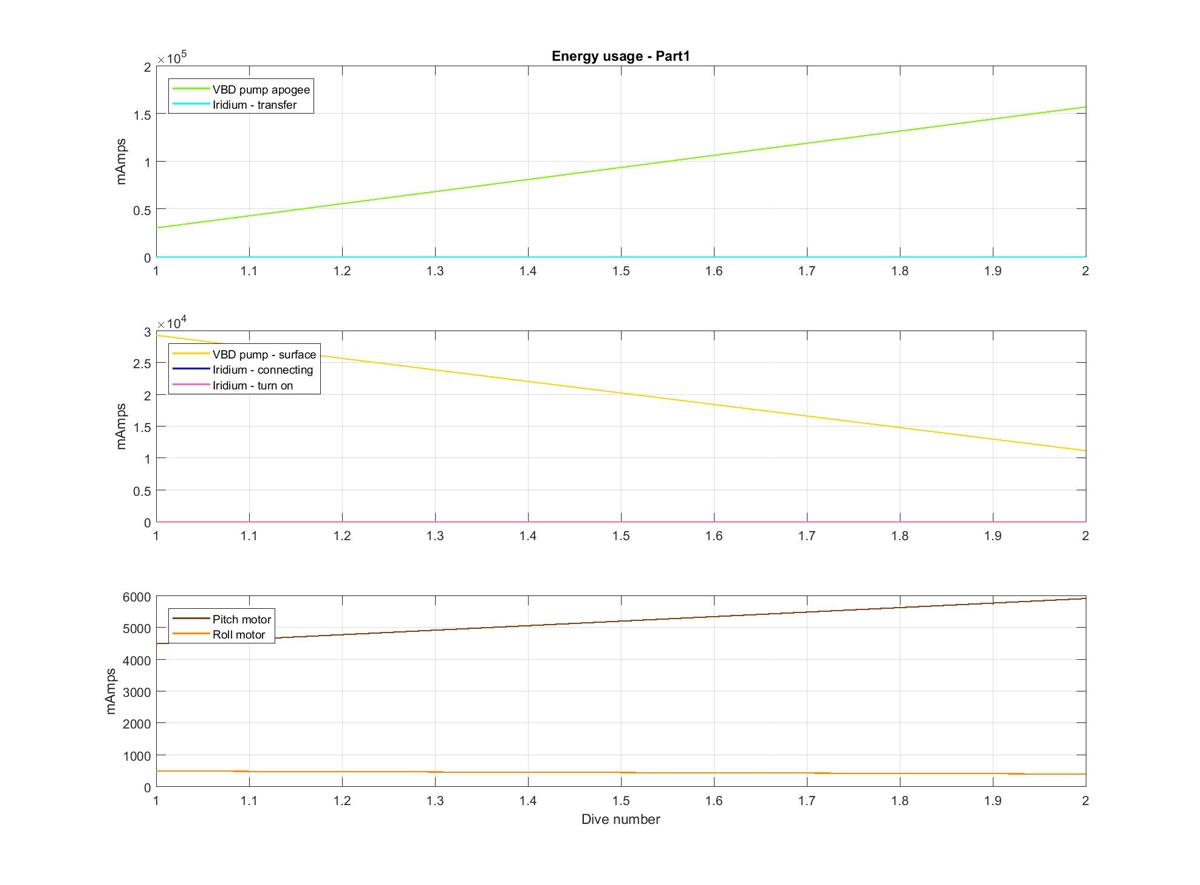Click the cyan Iridium transfer line
1200x885 pixels.
(621, 257)
